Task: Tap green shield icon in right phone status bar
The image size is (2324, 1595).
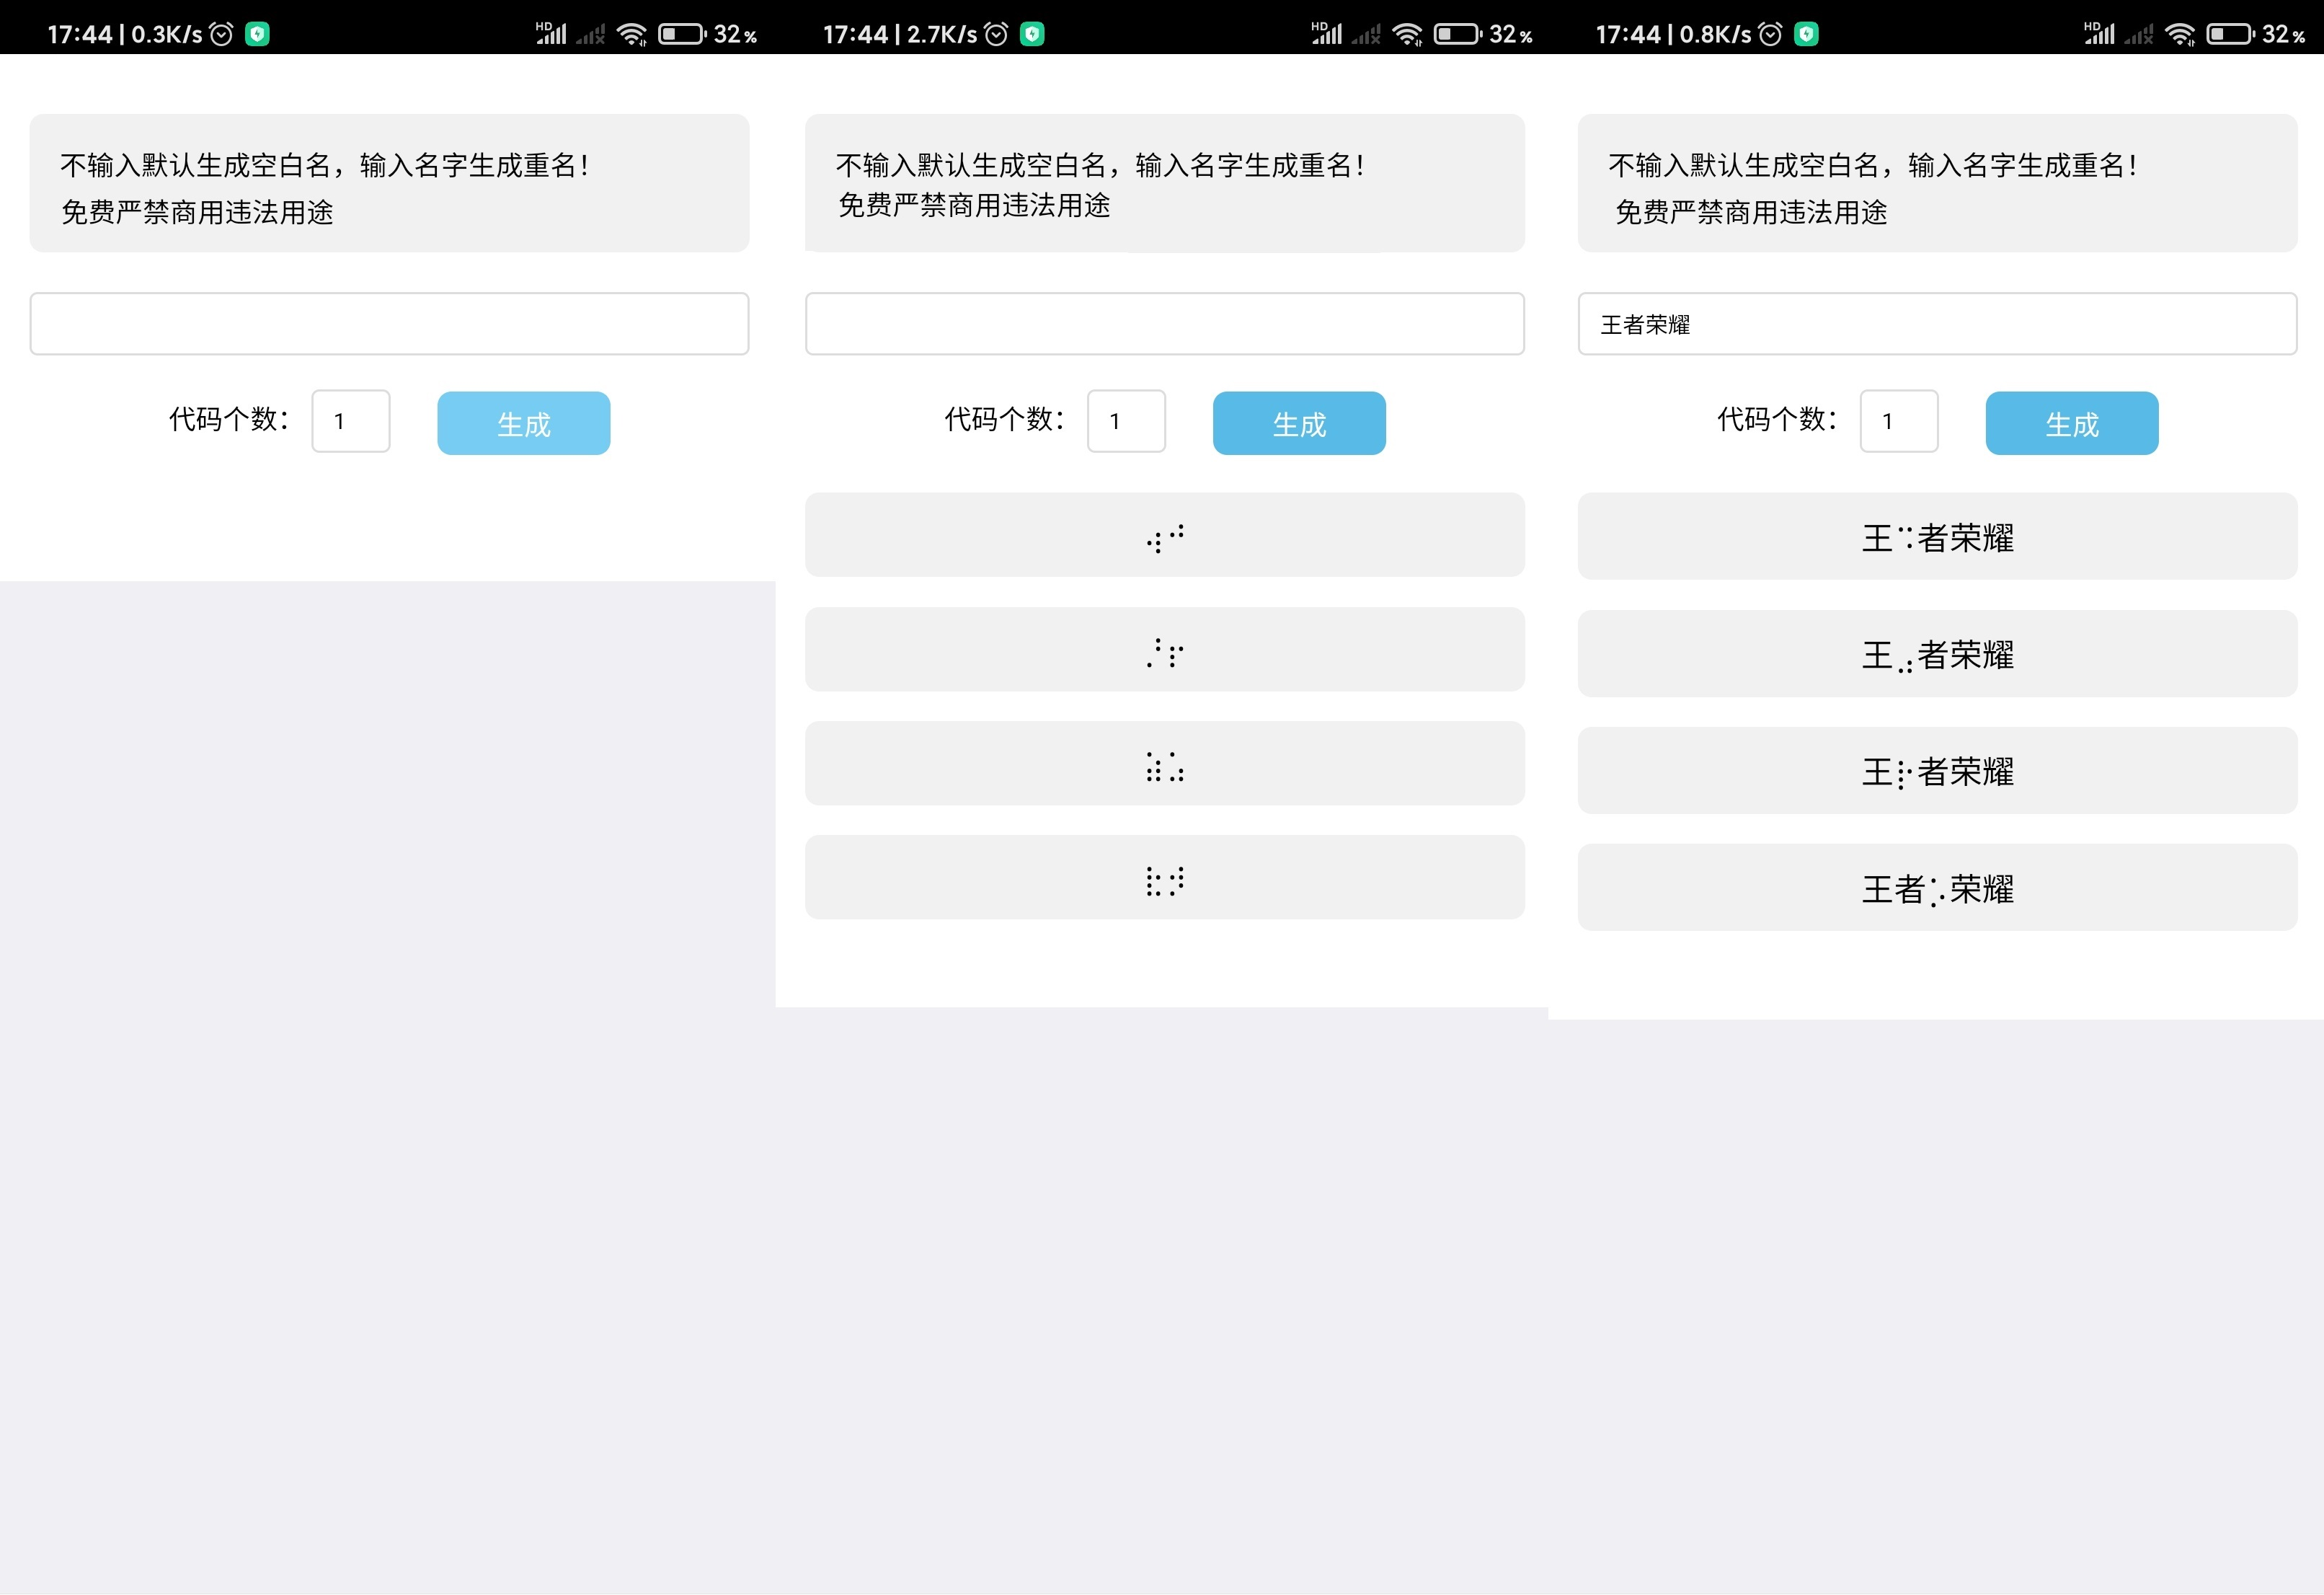Action: click(x=1806, y=34)
